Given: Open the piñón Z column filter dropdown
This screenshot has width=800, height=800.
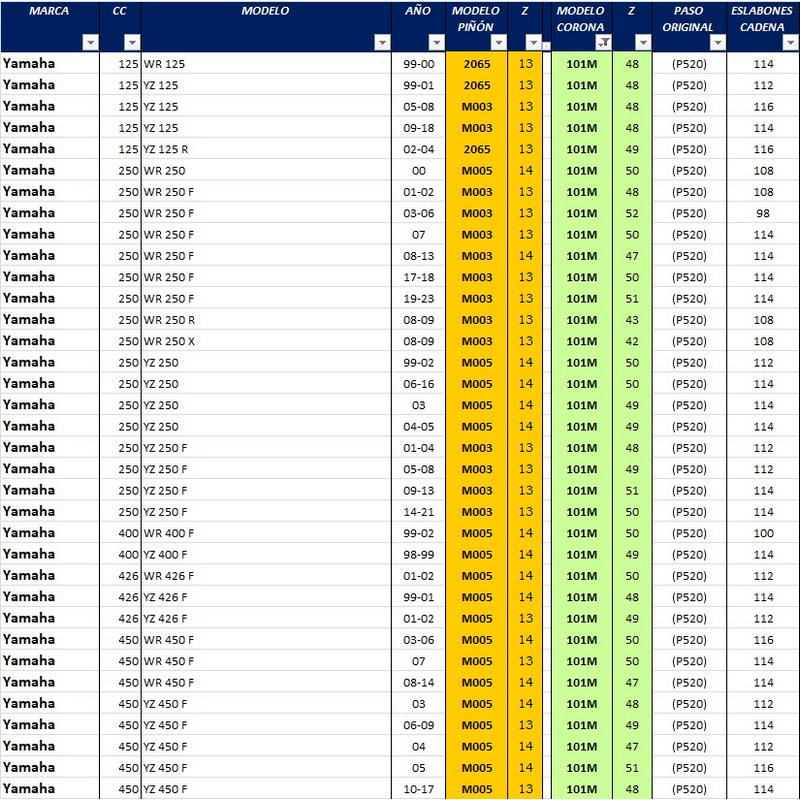Looking at the screenshot, I should coord(533,42).
